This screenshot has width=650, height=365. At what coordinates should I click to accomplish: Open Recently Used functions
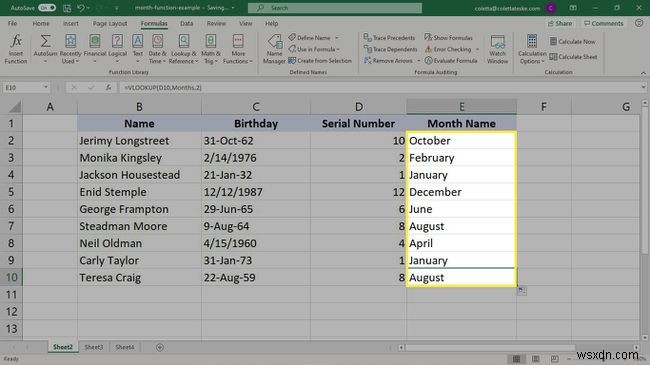70,49
